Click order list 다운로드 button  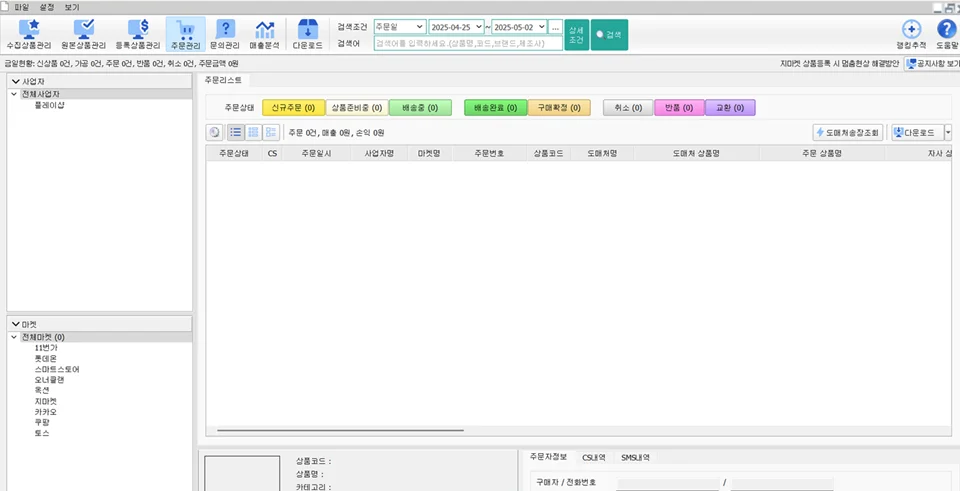tap(917, 132)
